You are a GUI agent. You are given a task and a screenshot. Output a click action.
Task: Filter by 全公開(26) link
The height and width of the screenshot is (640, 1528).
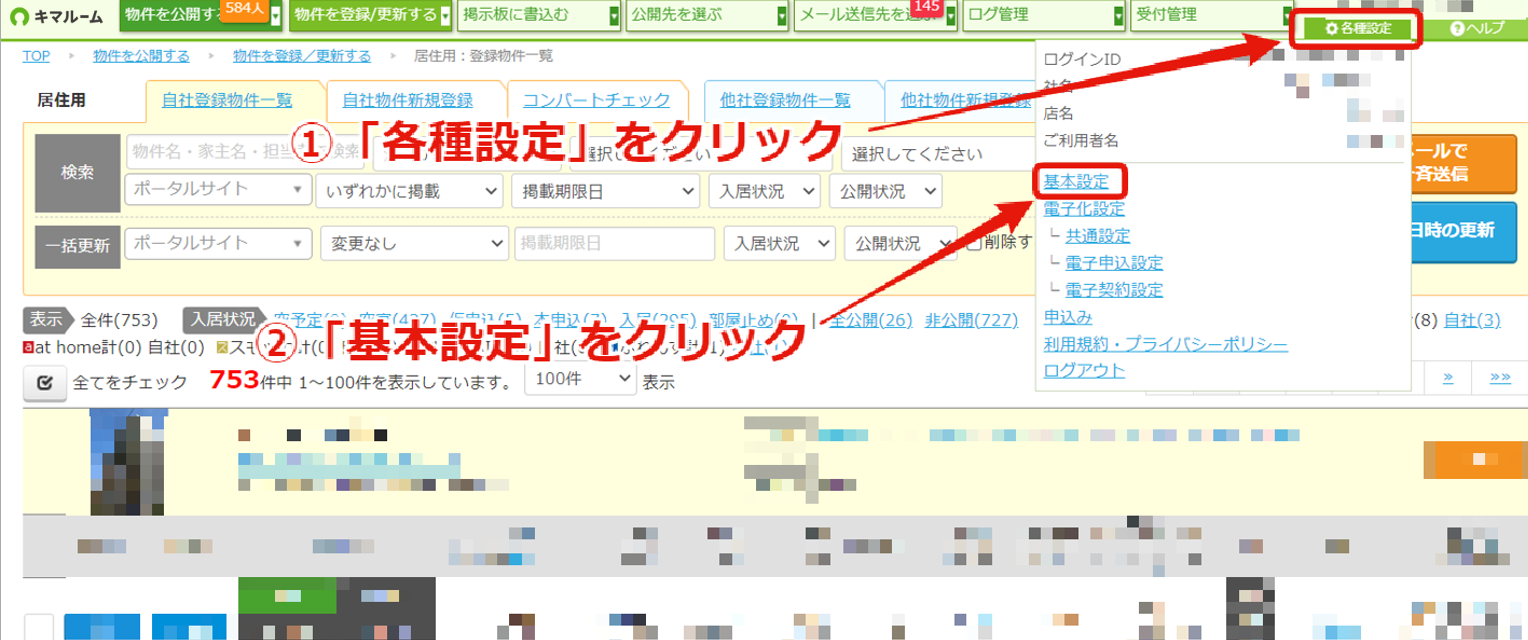click(x=873, y=320)
